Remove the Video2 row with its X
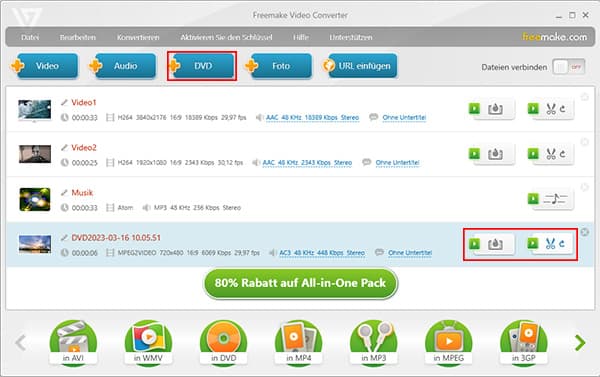Image resolution: width=600 pixels, height=377 pixels. [x=584, y=142]
